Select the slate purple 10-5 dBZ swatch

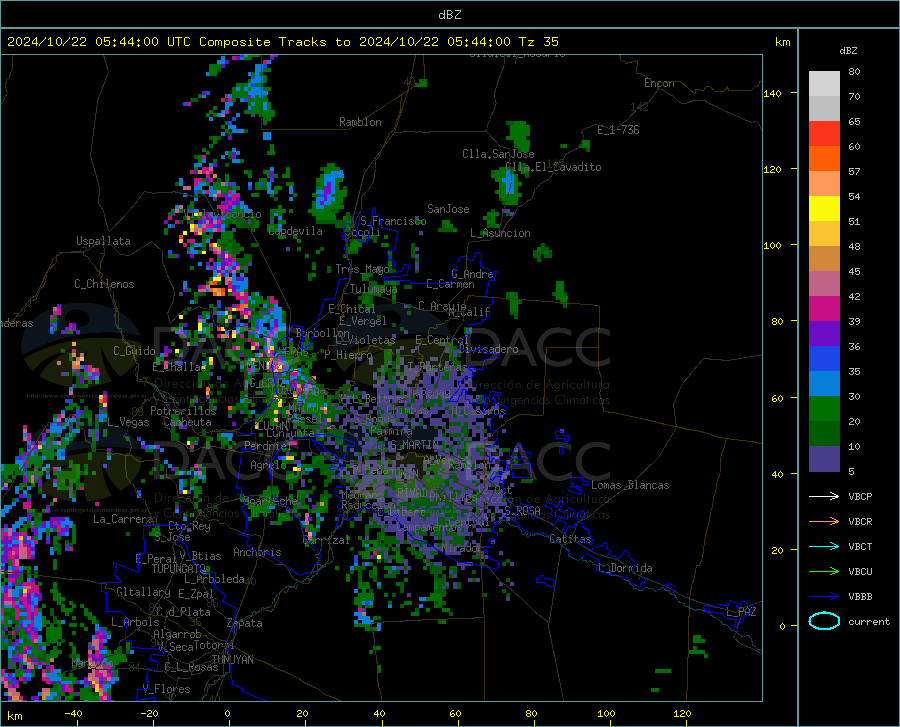click(824, 459)
